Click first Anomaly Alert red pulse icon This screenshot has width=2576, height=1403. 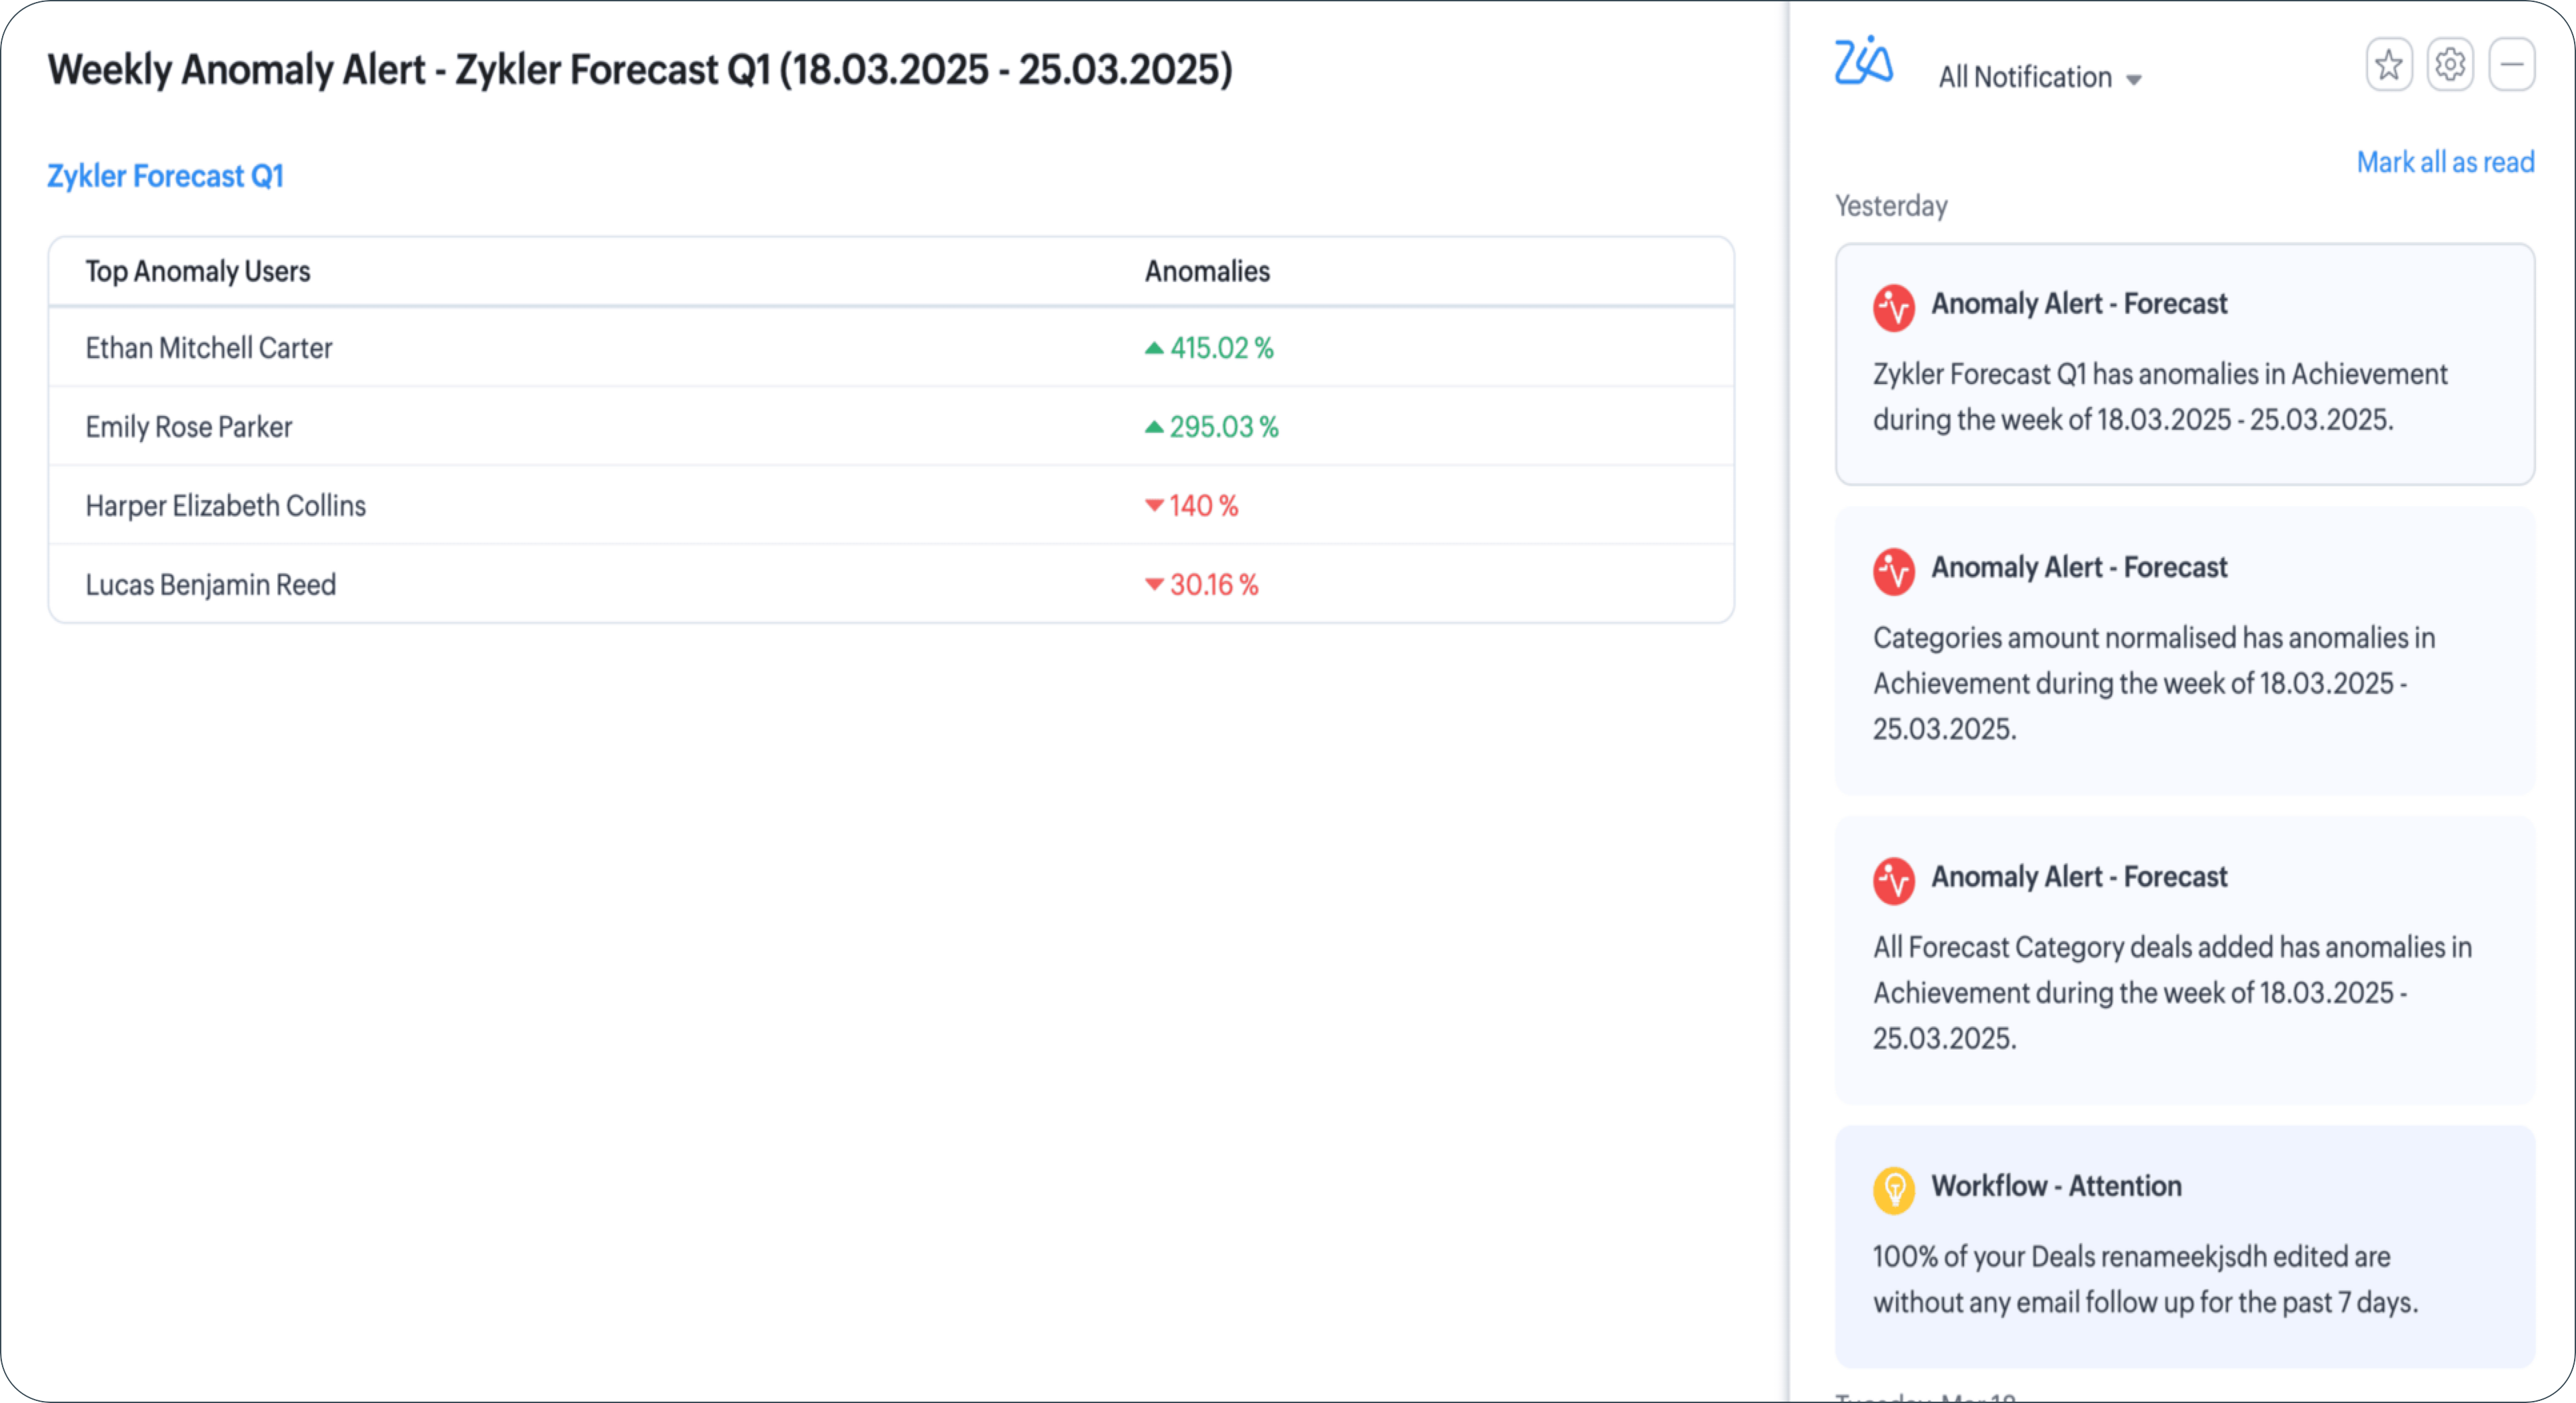point(1893,307)
